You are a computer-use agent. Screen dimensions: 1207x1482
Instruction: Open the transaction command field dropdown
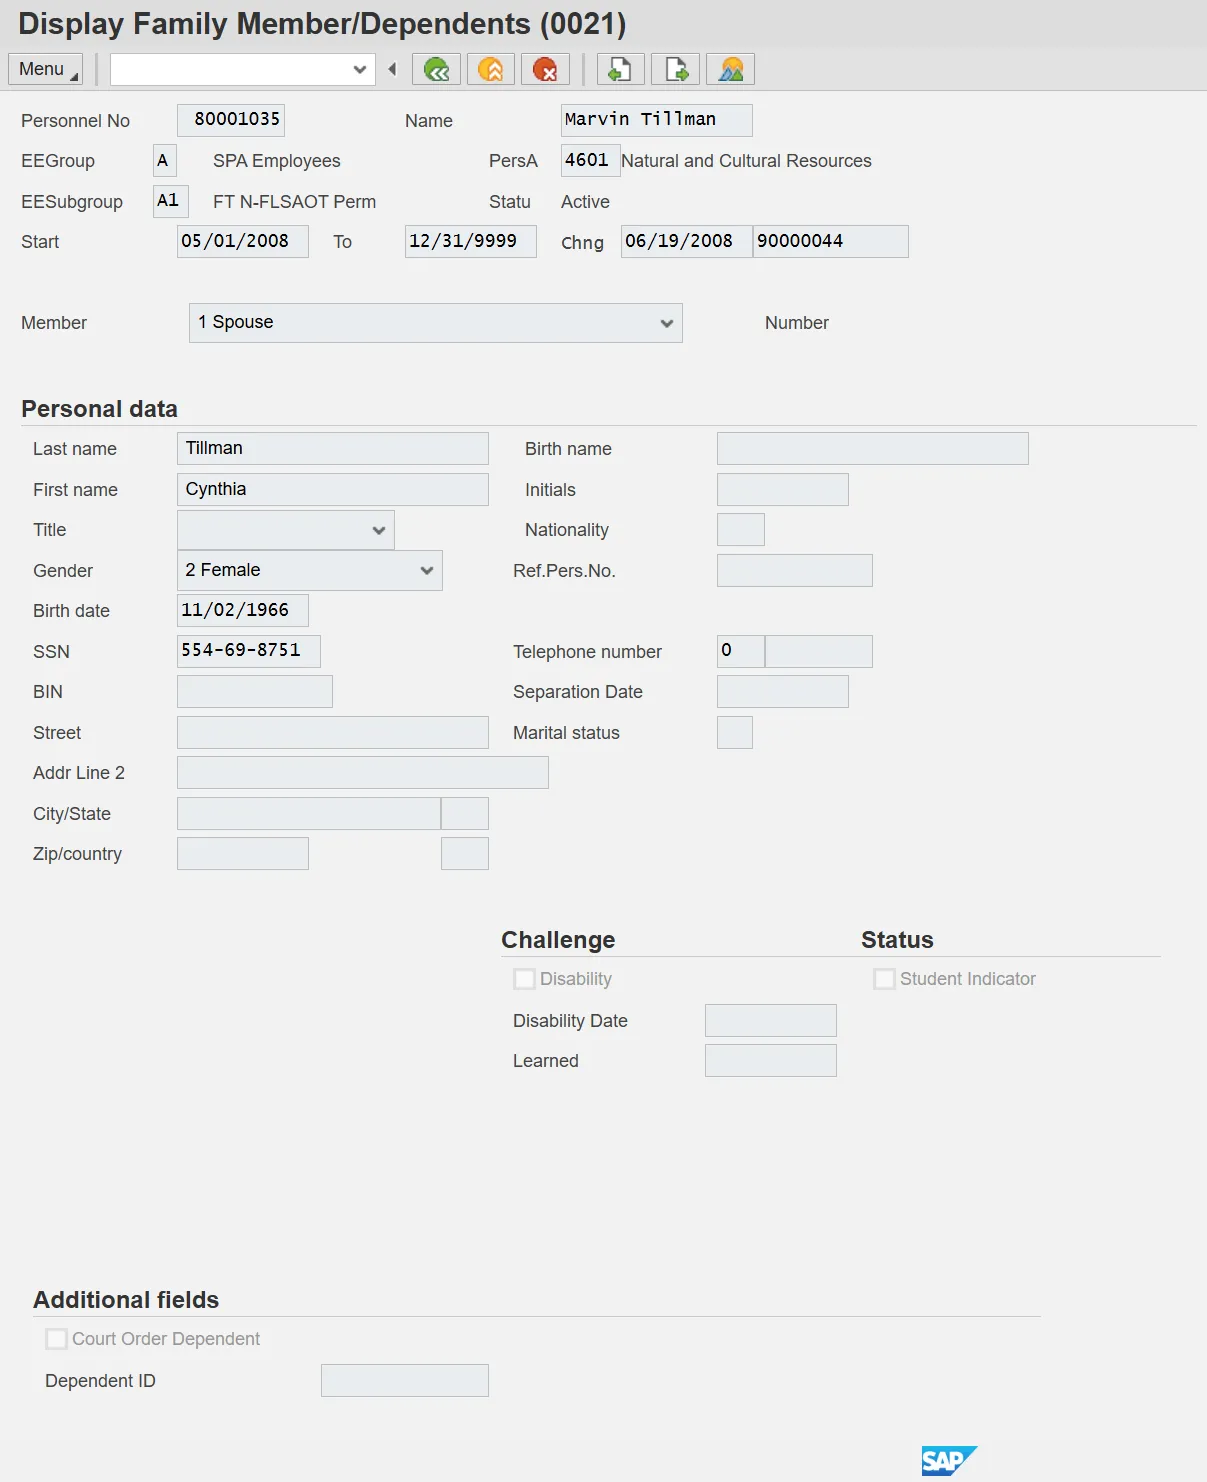pos(360,69)
